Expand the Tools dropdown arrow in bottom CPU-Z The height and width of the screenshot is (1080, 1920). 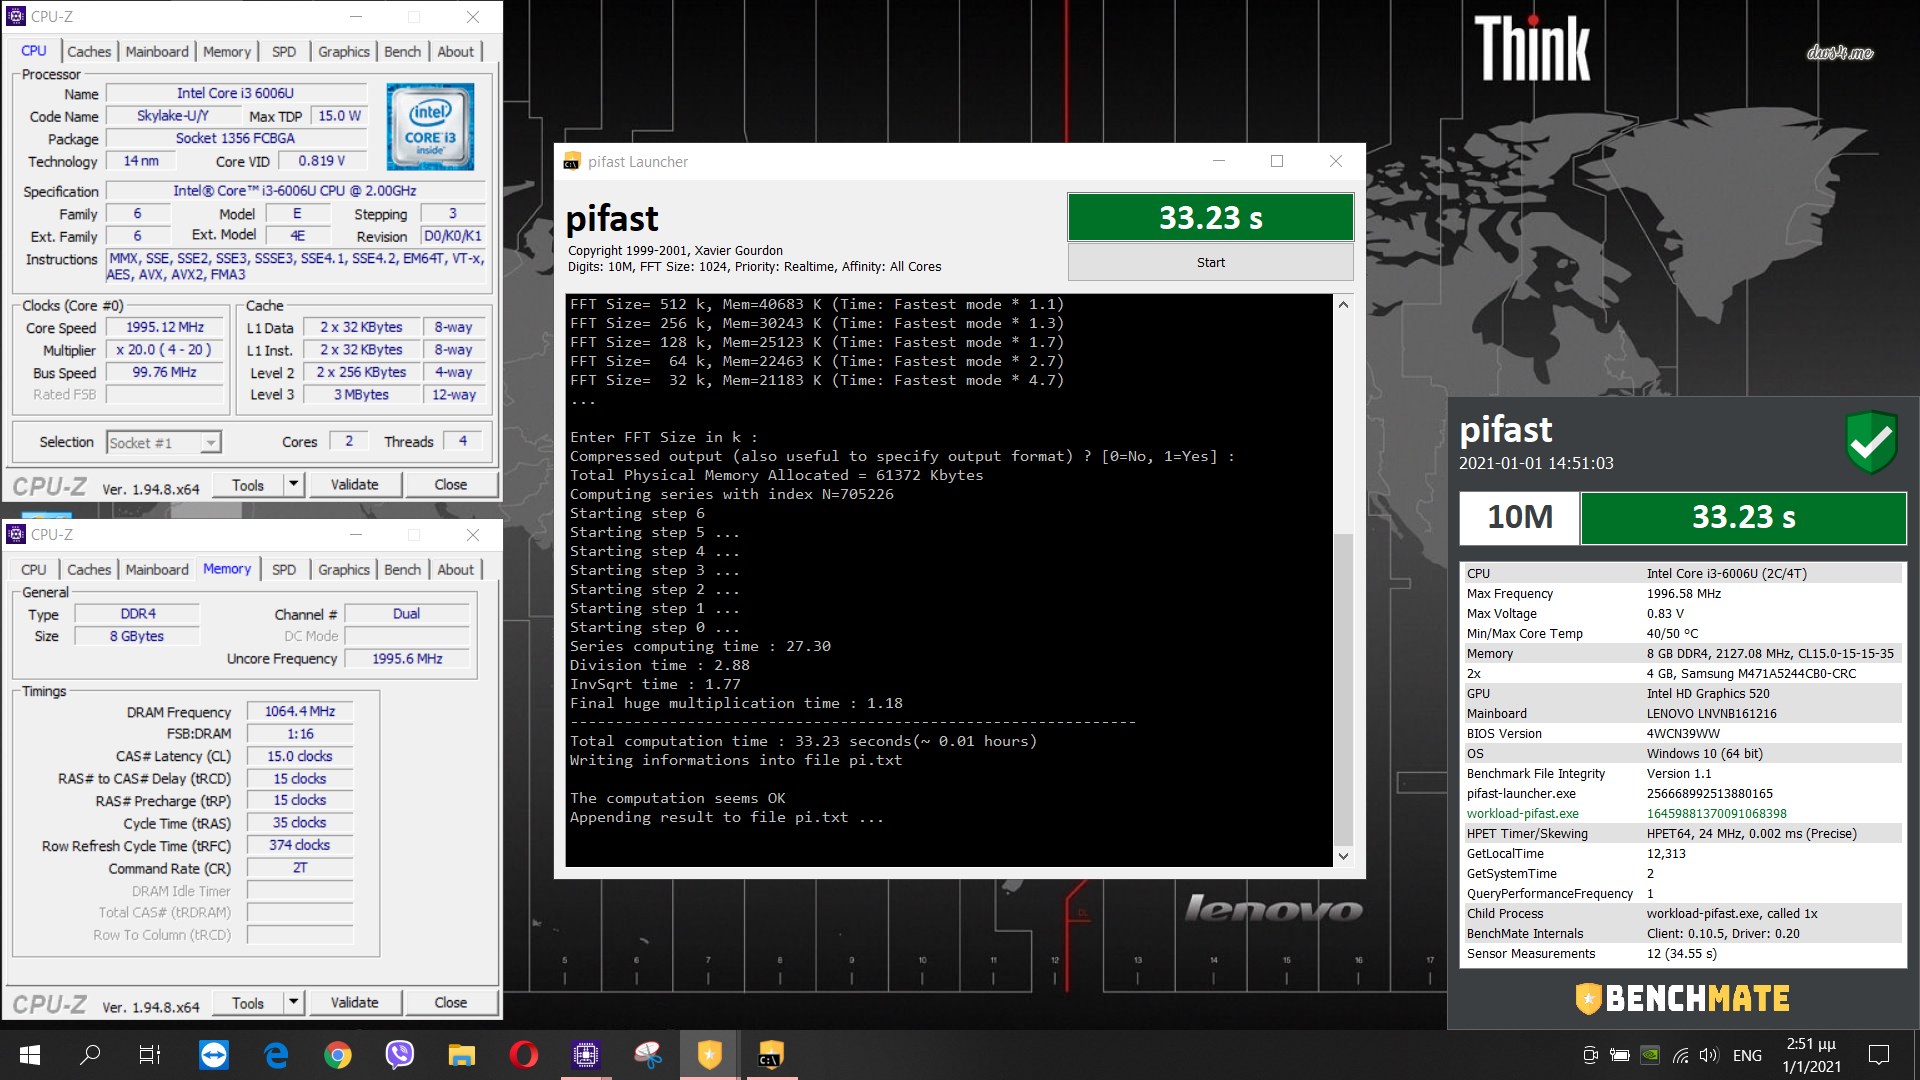coord(293,1003)
